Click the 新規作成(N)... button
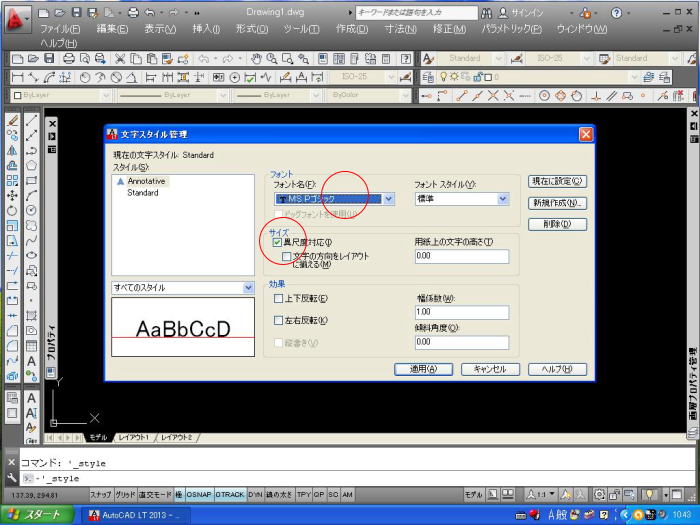 [557, 203]
